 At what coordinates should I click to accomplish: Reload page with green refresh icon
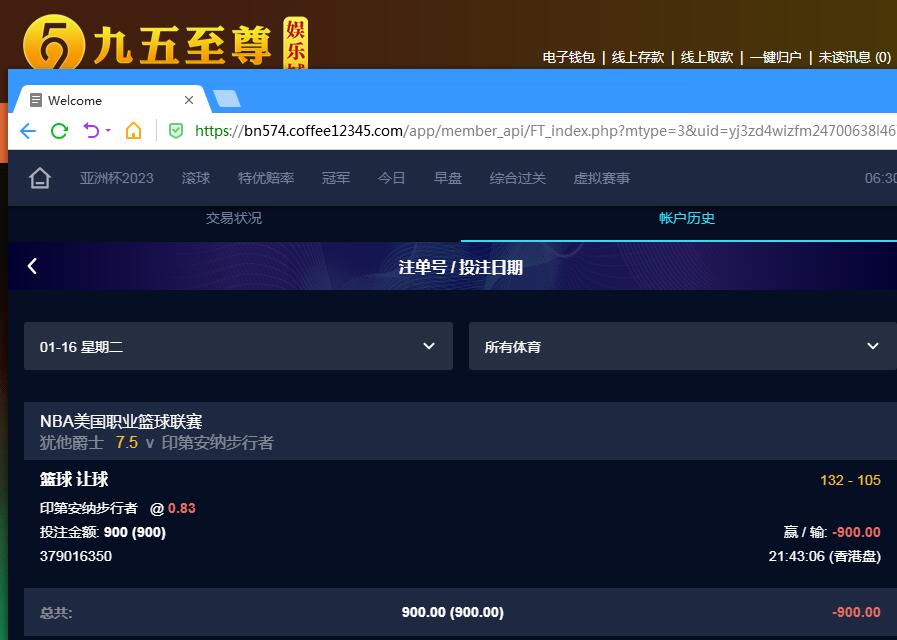tap(59, 131)
